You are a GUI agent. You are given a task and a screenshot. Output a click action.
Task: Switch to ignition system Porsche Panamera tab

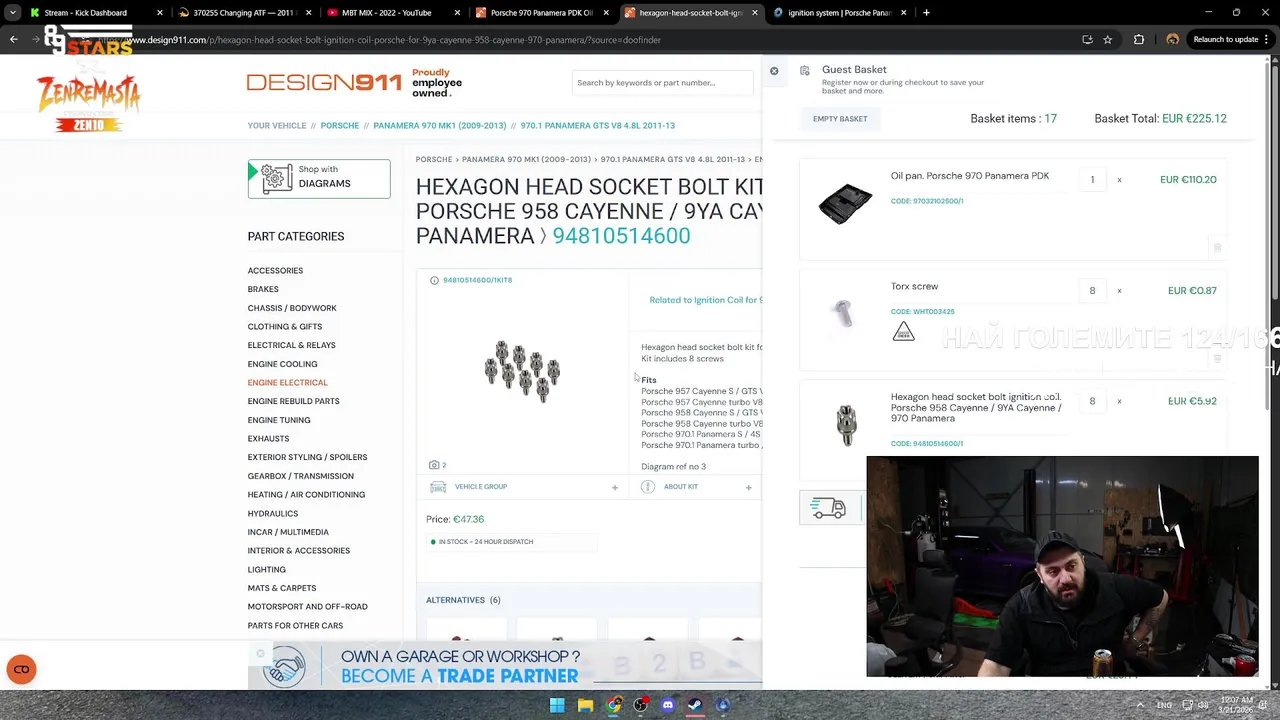838,13
